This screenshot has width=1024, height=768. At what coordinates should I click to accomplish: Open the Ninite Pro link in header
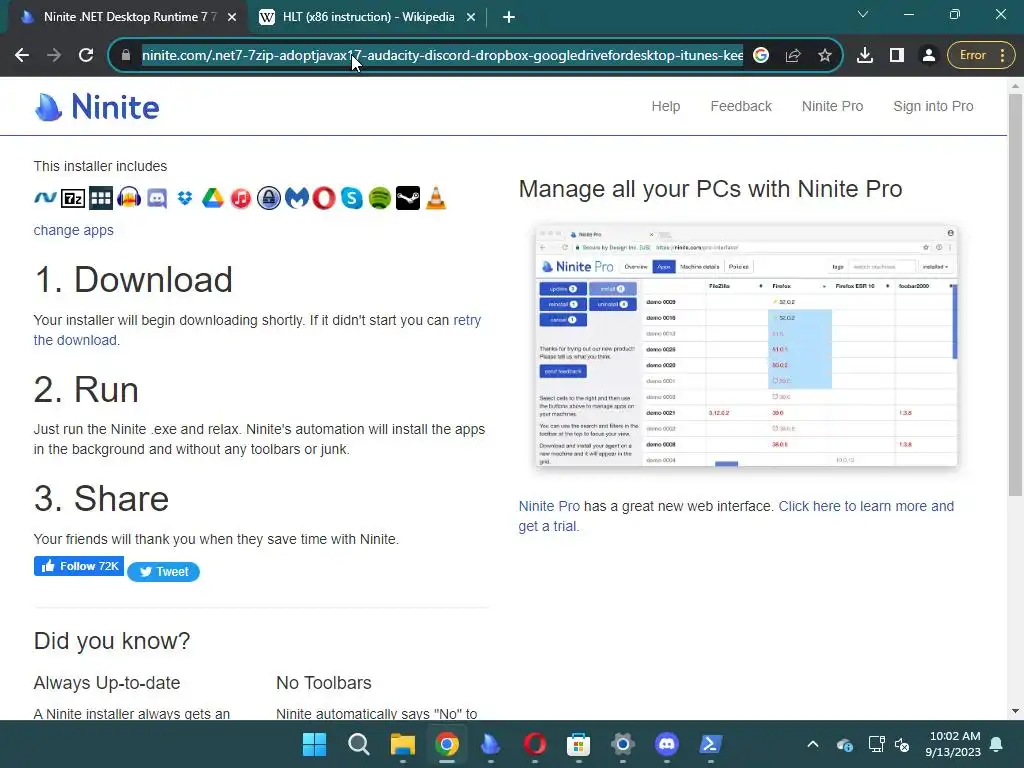[x=832, y=106]
